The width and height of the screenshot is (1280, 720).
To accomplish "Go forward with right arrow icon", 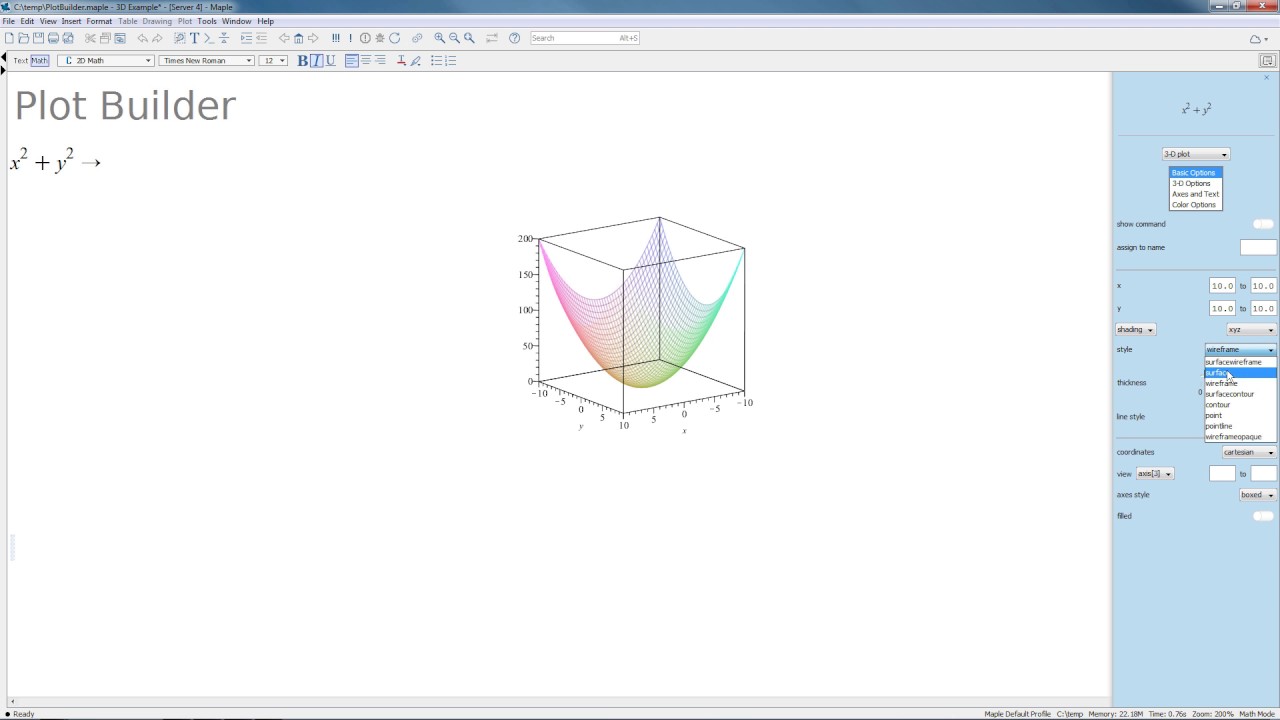I will point(313,38).
